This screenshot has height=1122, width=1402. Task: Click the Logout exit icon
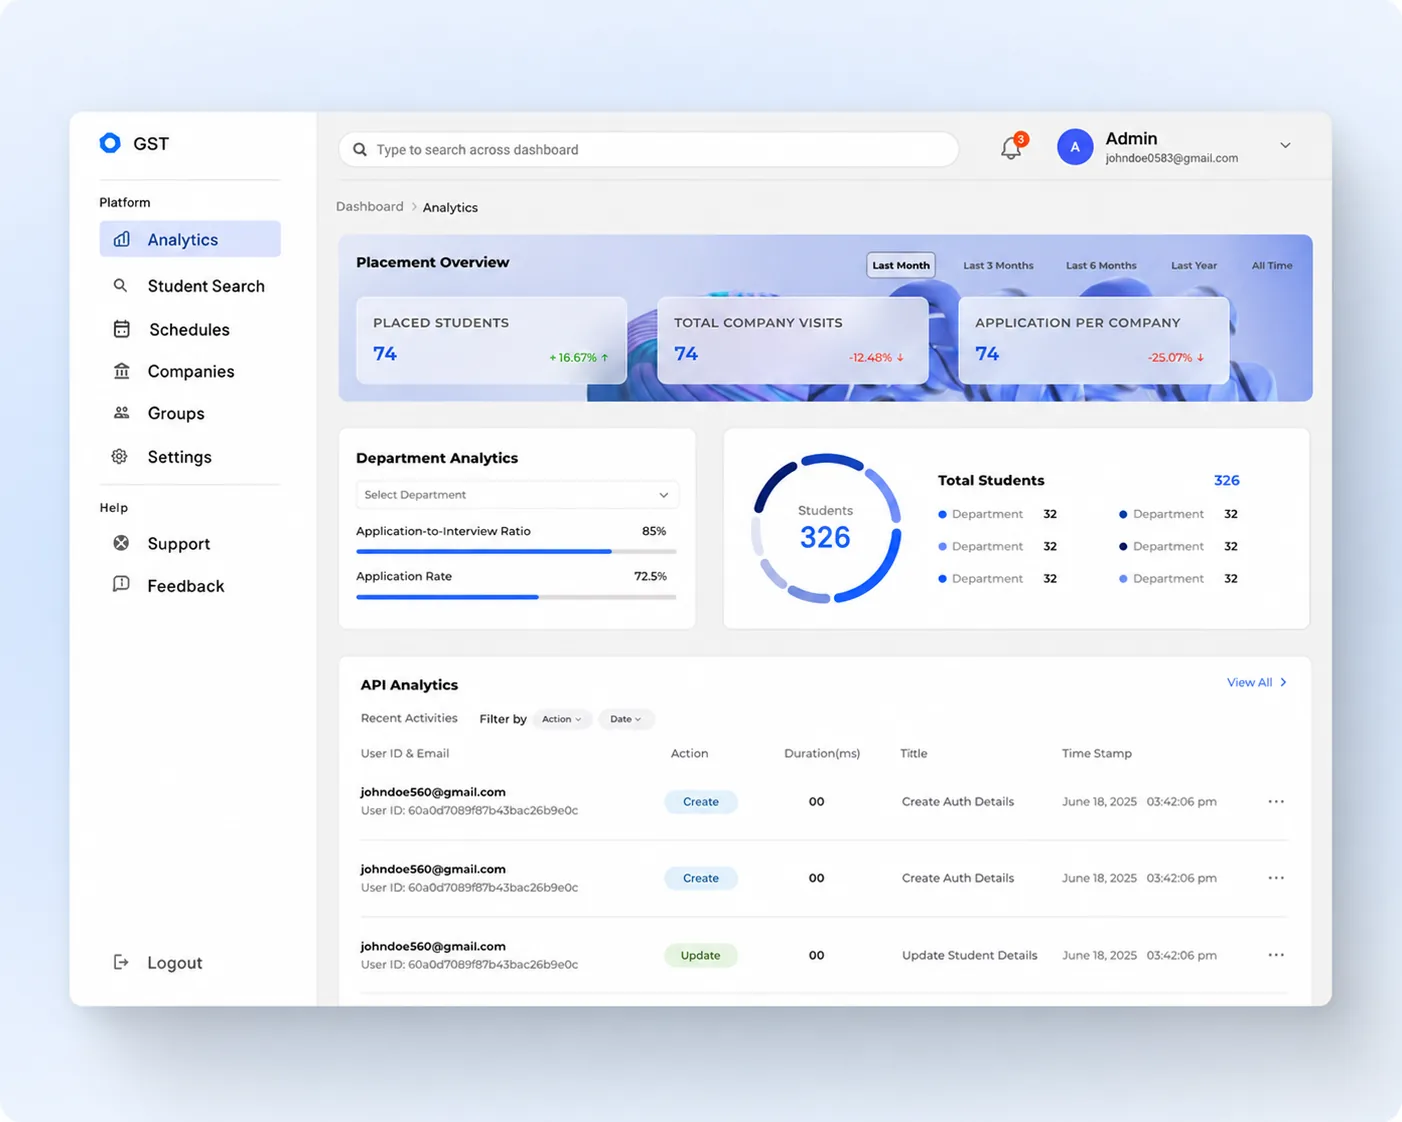click(x=121, y=962)
